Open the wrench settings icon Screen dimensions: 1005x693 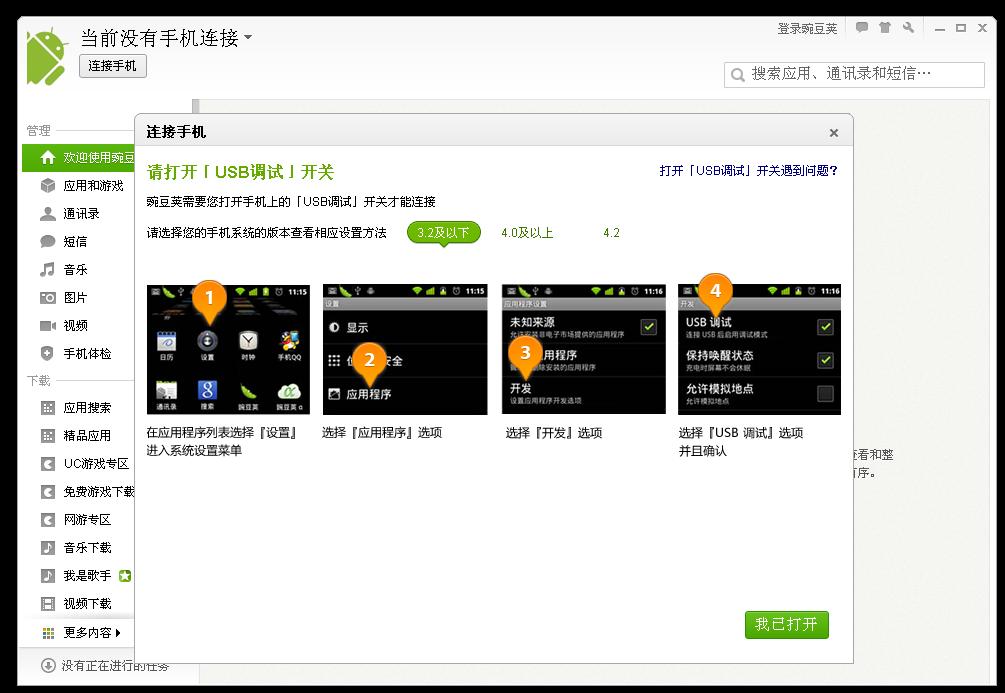click(908, 28)
